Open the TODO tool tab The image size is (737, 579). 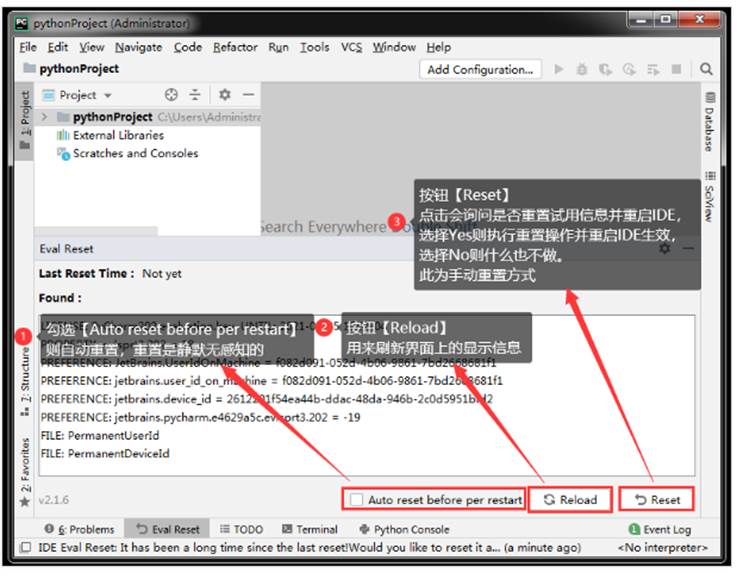(242, 529)
